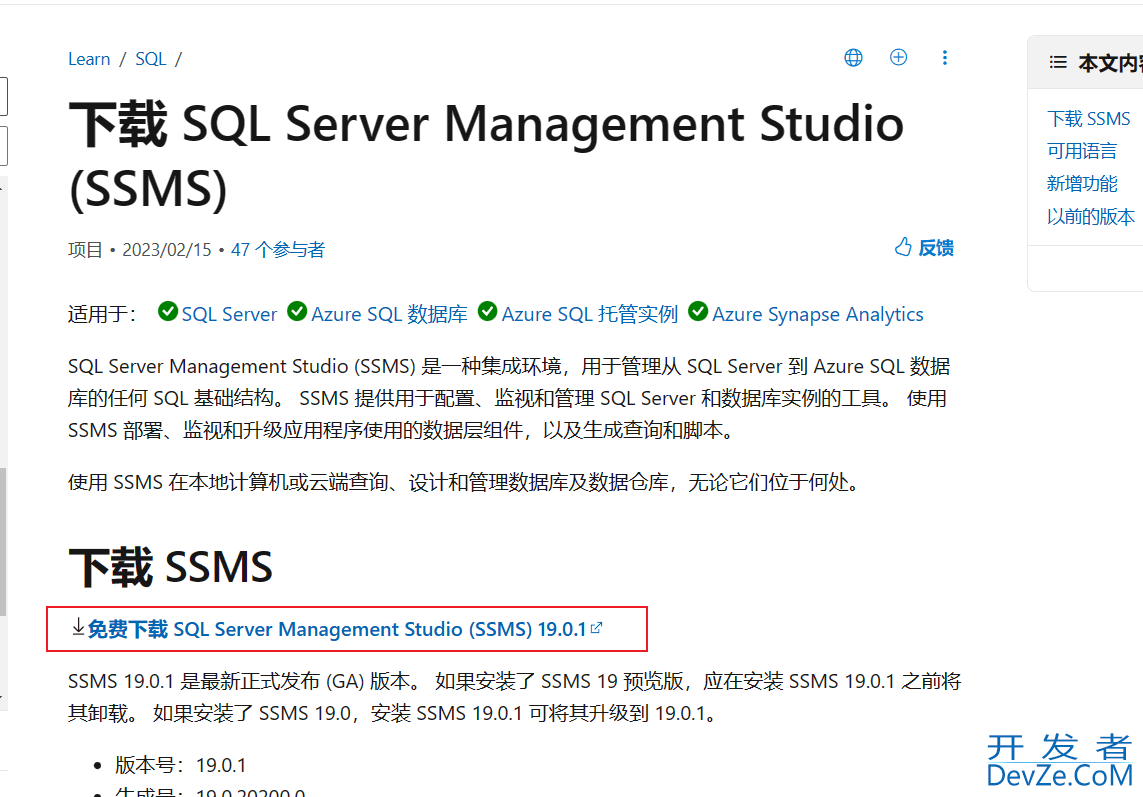Click the green check beside Azure Synapse Analytics

point(698,311)
